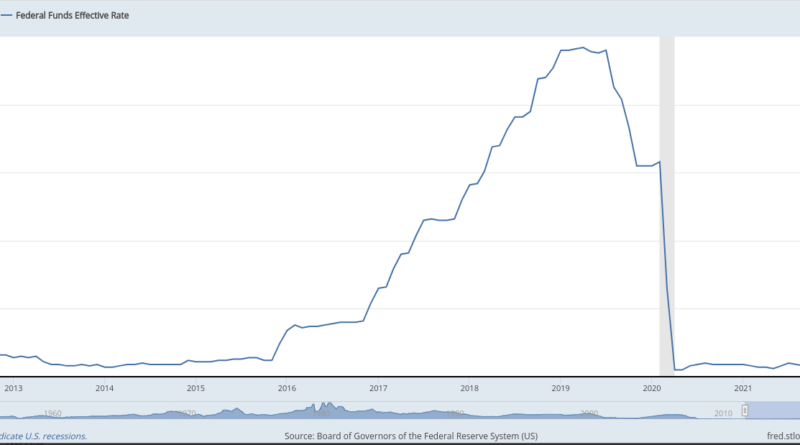Viewport: 800px width, 445px height.
Task: Click the 2016 x-axis year label
Action: click(x=286, y=389)
